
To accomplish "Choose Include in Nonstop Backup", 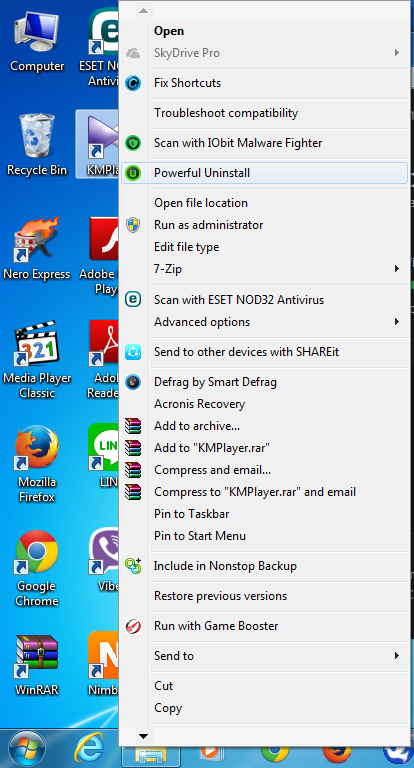I will pyautogui.click(x=264, y=566).
